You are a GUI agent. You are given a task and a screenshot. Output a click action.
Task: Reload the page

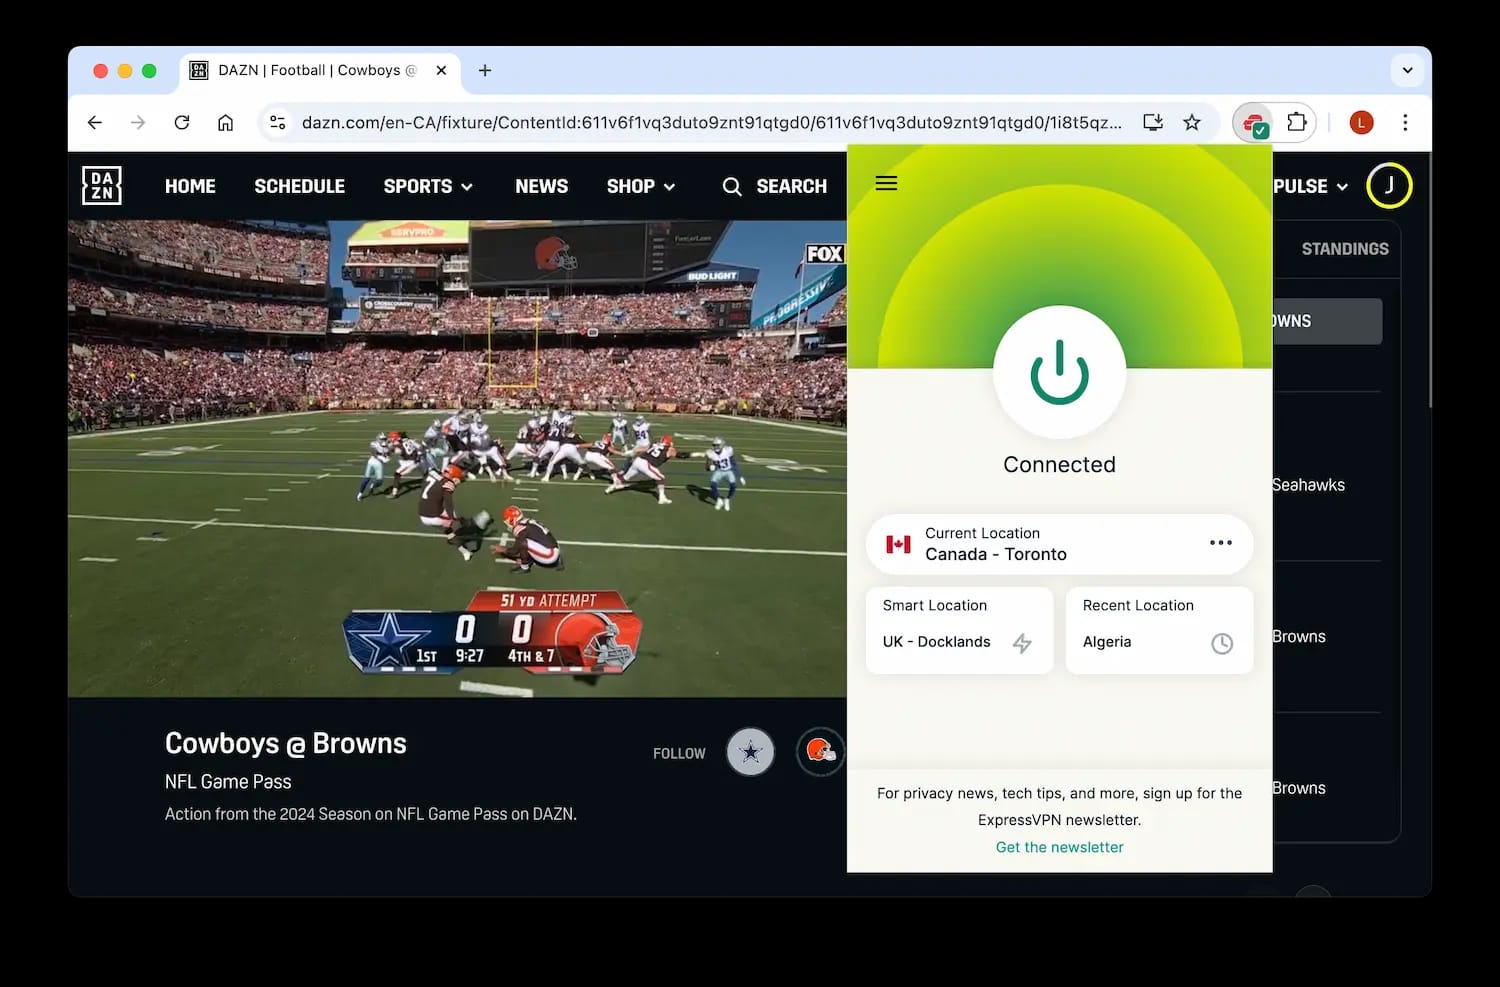(182, 122)
